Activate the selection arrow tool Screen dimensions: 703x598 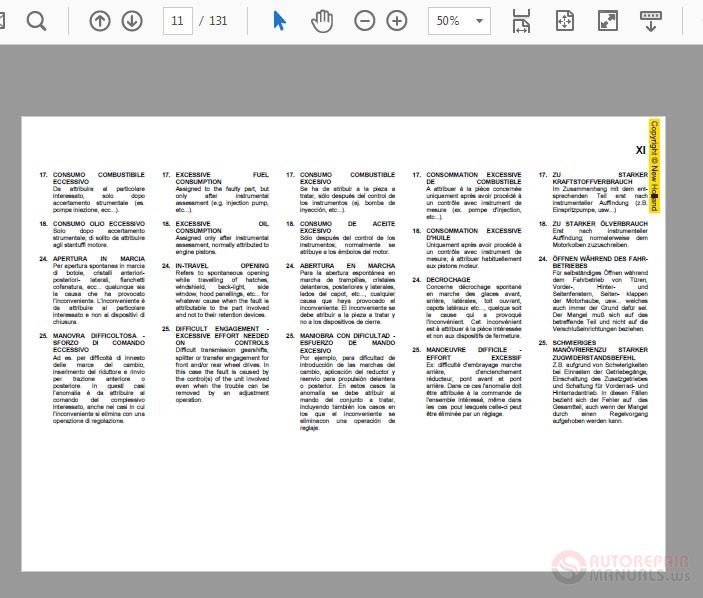point(279,21)
